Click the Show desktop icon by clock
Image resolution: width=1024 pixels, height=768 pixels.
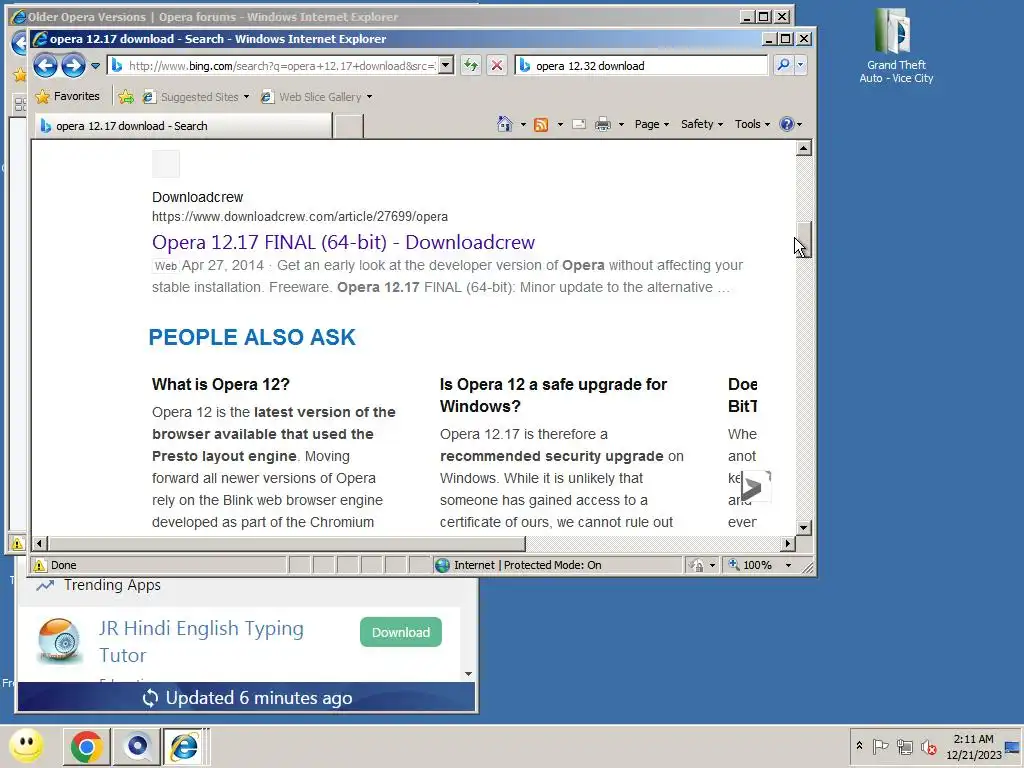1012,747
